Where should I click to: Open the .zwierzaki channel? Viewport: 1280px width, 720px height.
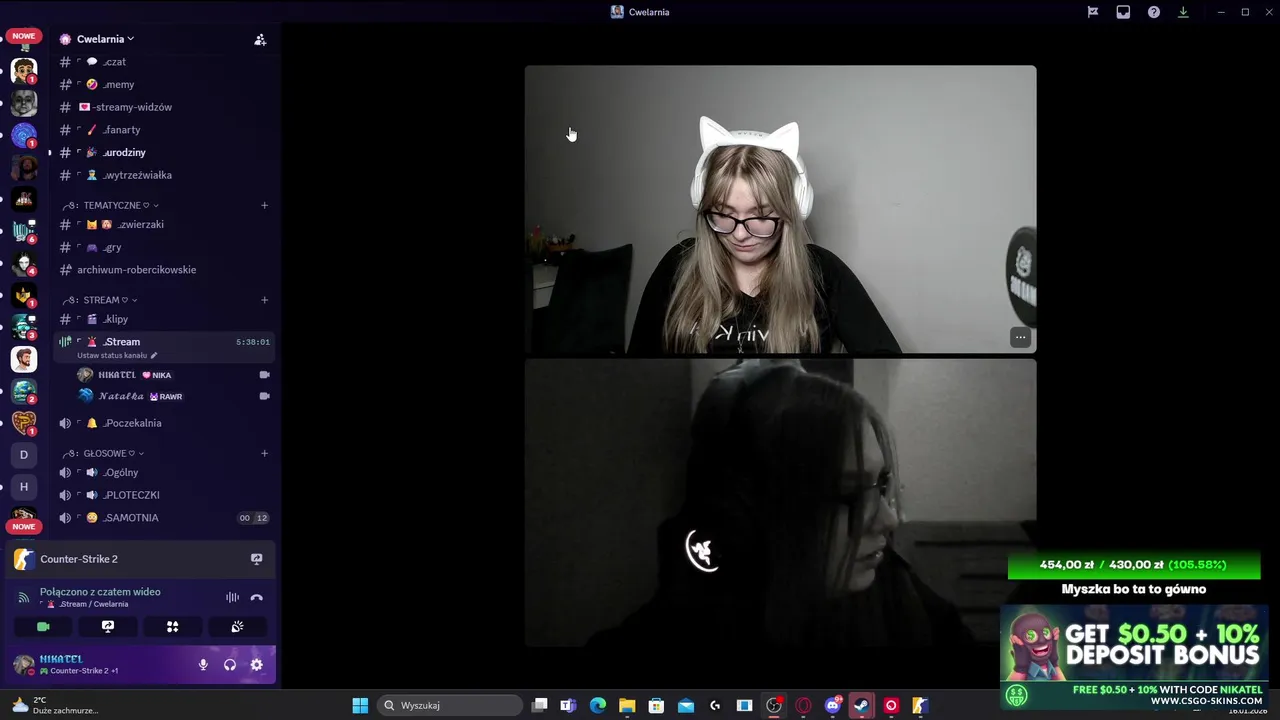click(164, 225)
